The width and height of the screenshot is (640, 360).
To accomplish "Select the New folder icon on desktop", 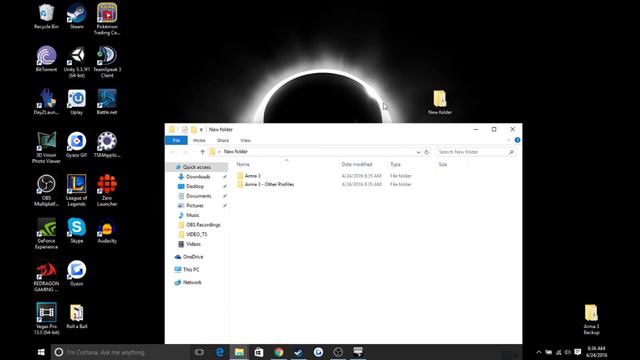I will click(440, 102).
